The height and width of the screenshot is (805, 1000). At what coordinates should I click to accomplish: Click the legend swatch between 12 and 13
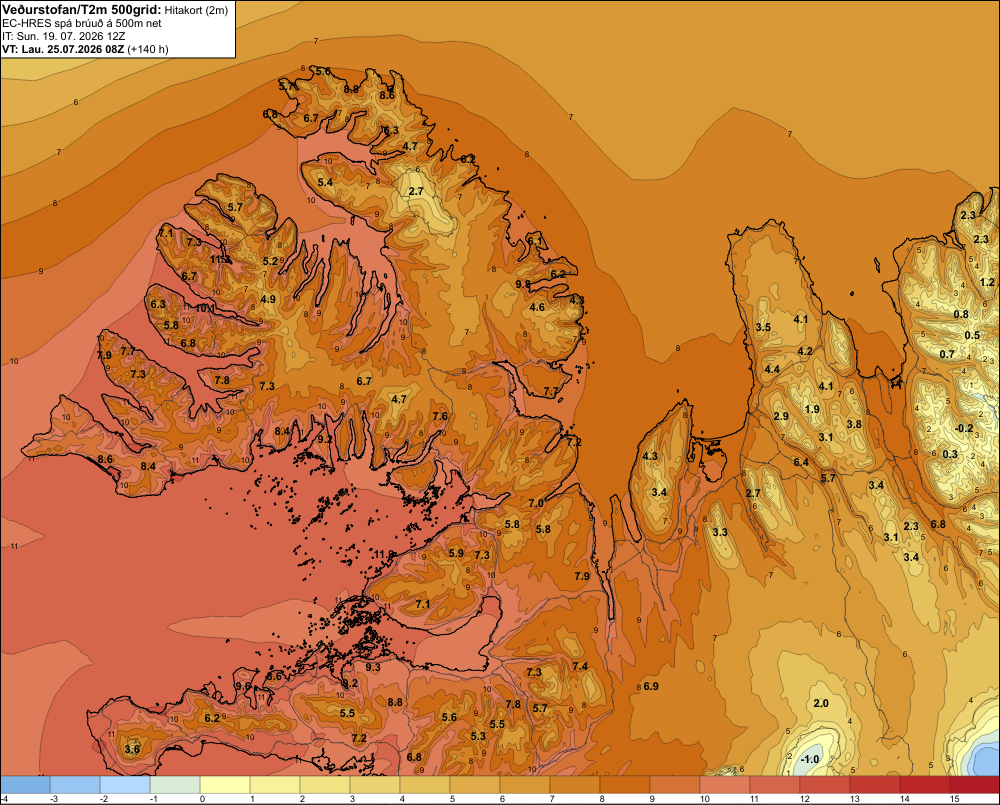click(825, 785)
